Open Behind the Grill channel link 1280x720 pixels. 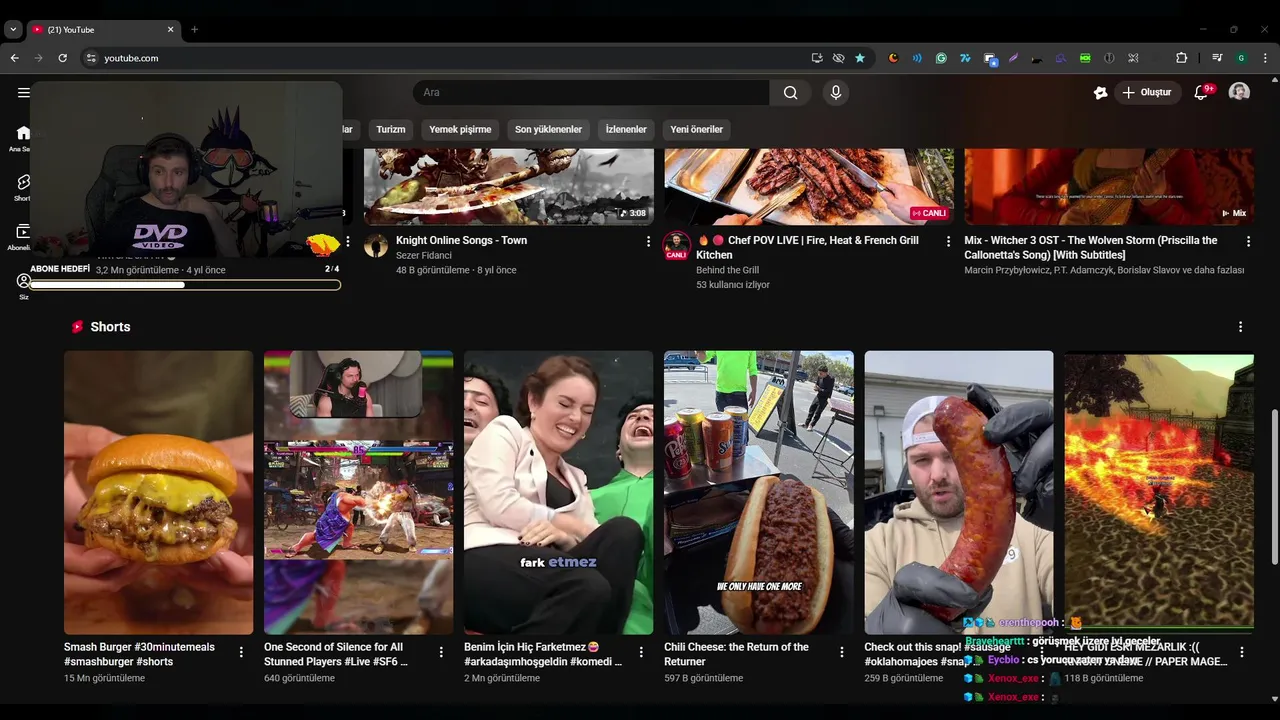727,270
